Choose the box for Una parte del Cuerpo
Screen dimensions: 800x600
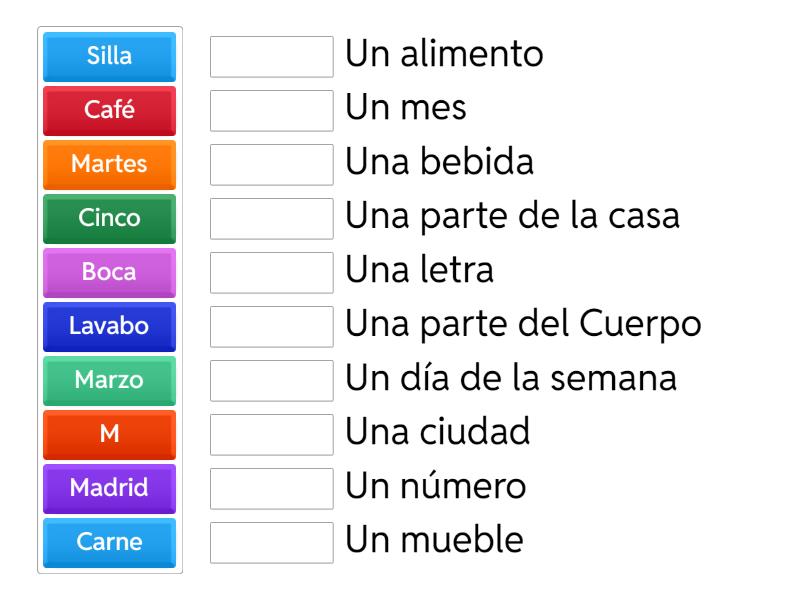tap(272, 327)
